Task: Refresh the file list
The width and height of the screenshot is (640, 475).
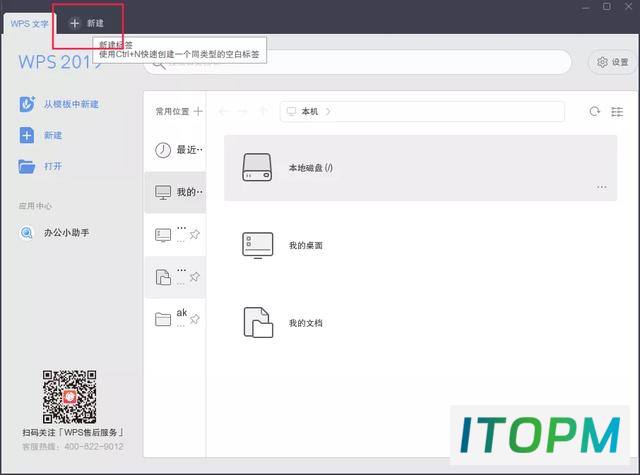Action: [595, 111]
